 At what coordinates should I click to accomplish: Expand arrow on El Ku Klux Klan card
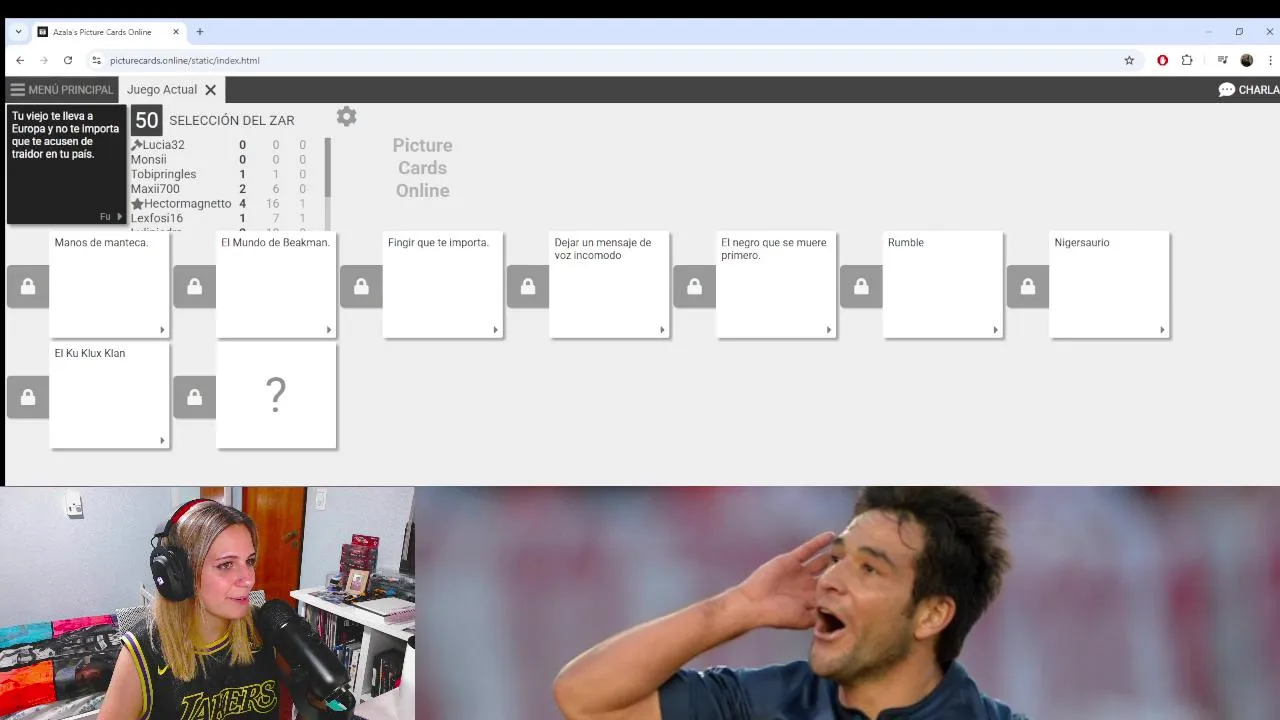click(162, 441)
